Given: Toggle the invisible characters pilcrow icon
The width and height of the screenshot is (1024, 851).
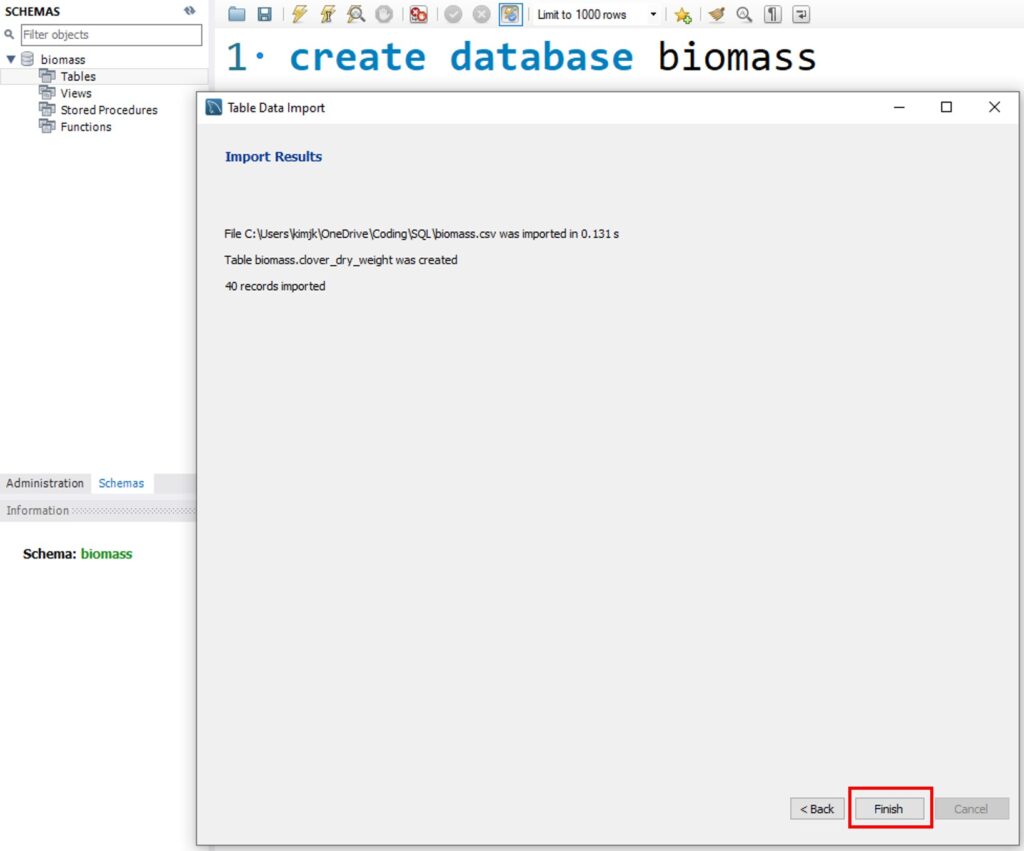Looking at the screenshot, I should [x=773, y=14].
